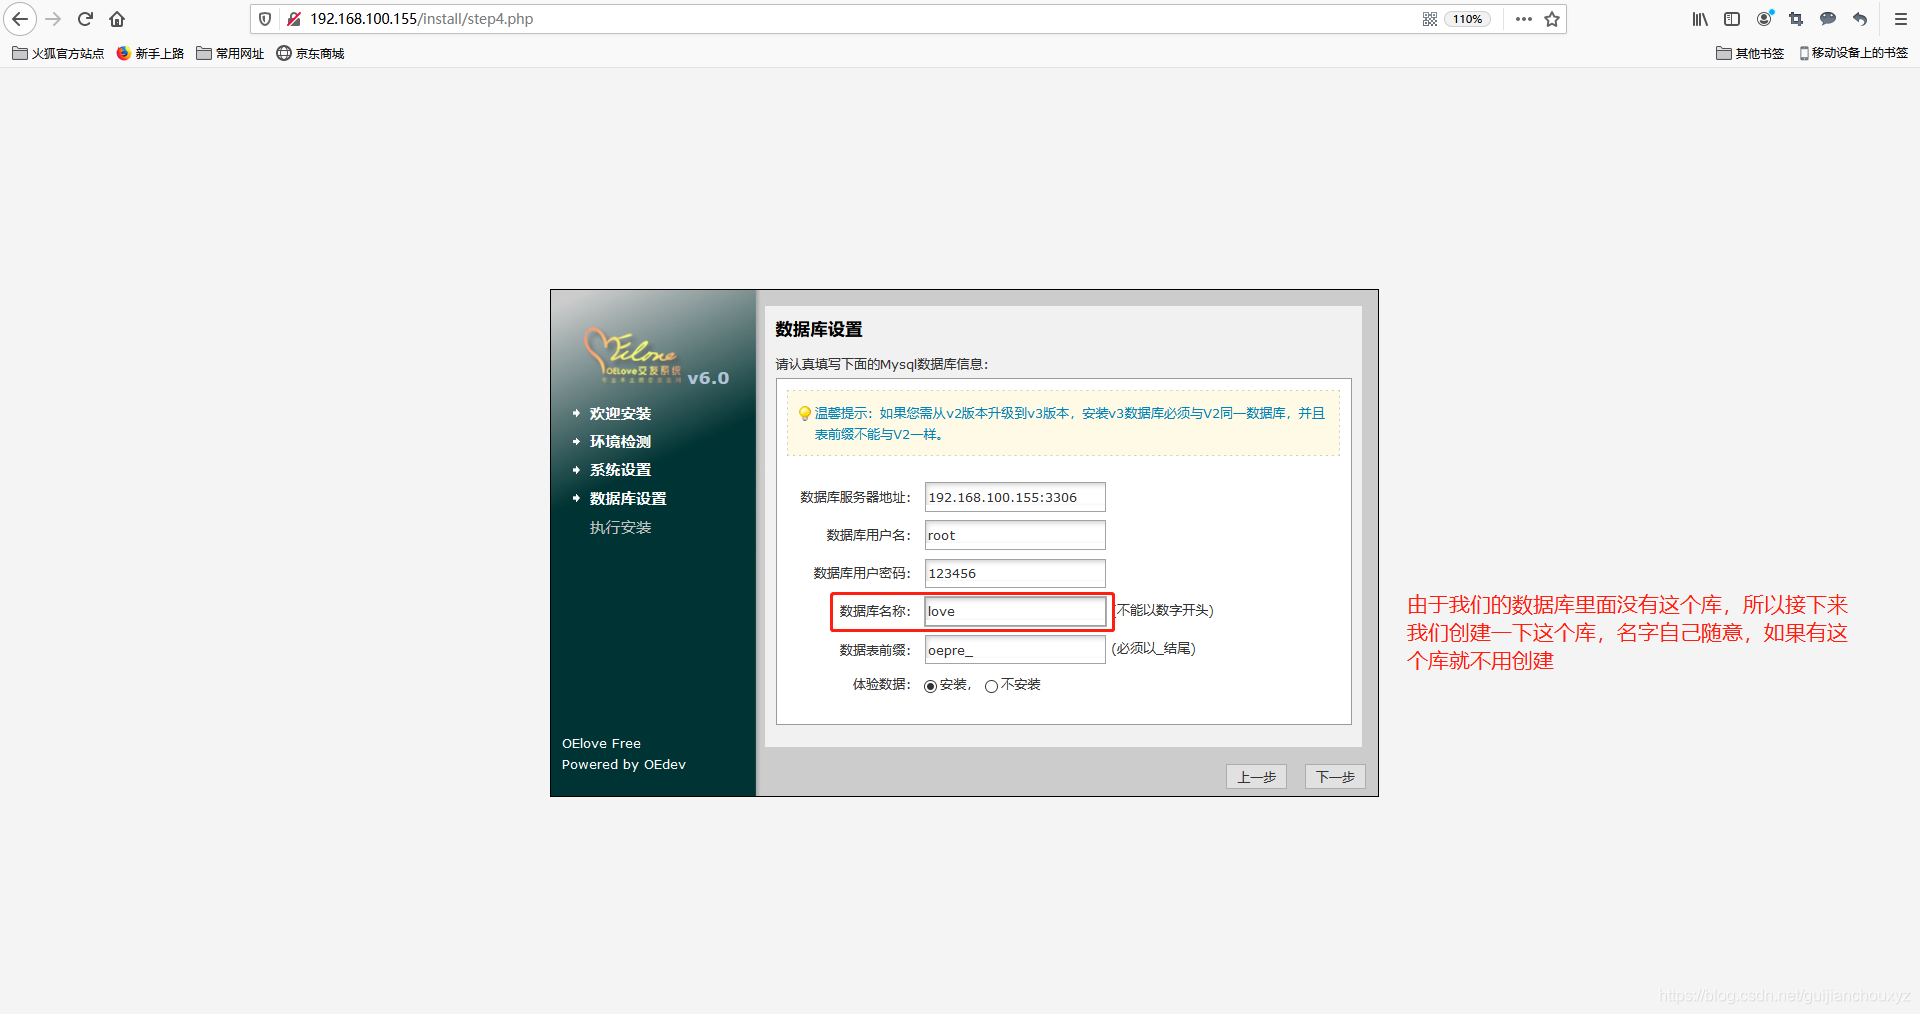
Task: Click the 数据库用户名 root field
Action: pos(1015,535)
